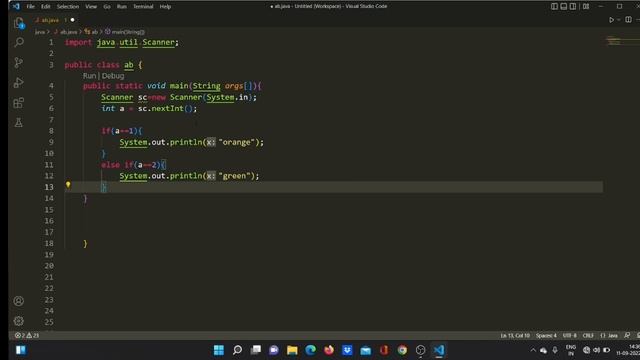Screen dimensions: 640x360
Task: Open File Explorer from taskbar
Action: click(292, 350)
